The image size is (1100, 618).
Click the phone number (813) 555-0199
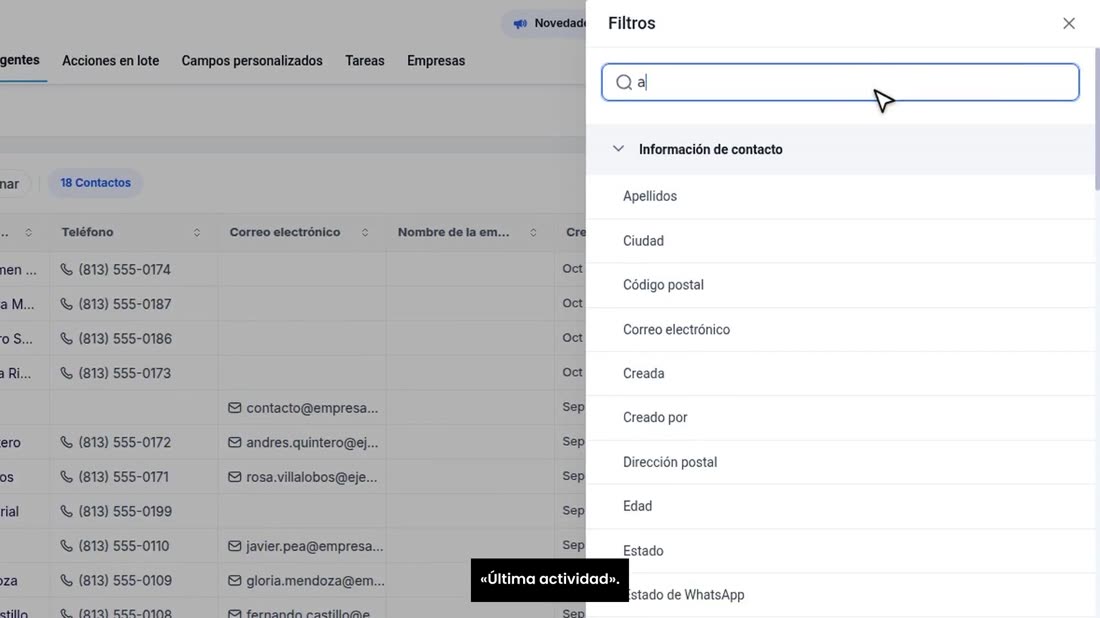[x=125, y=511]
